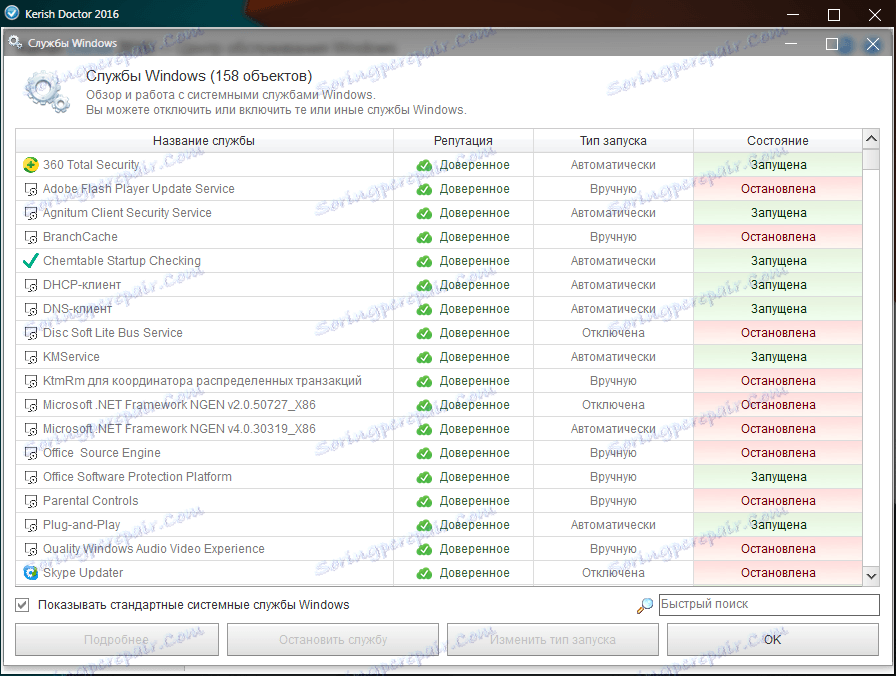The height and width of the screenshot is (676, 896).
Task: Select the Adobe Flash Player Update Service name
Action: [x=139, y=189]
